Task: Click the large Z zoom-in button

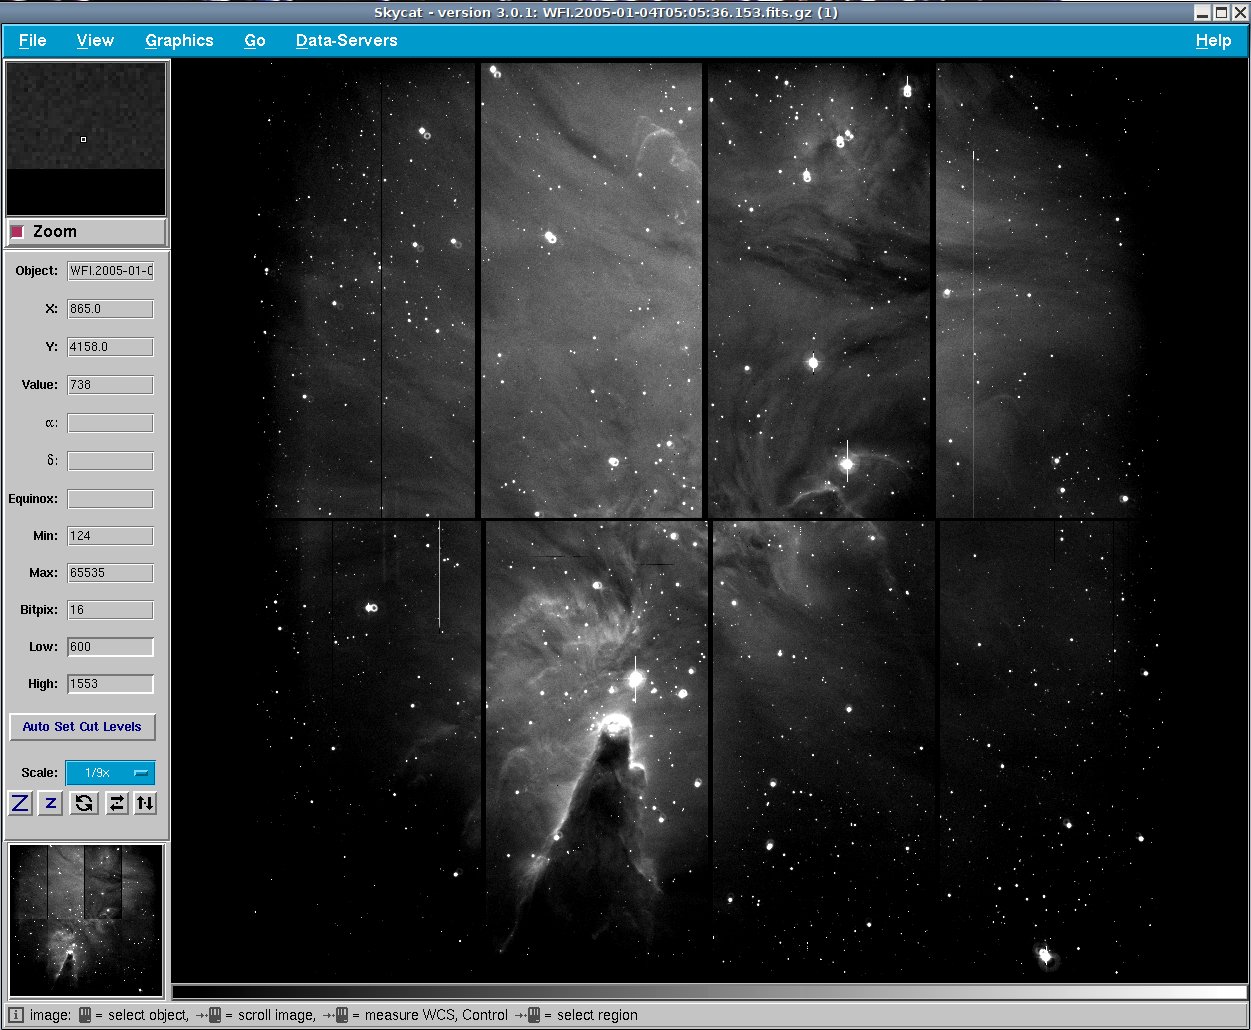Action: click(20, 803)
